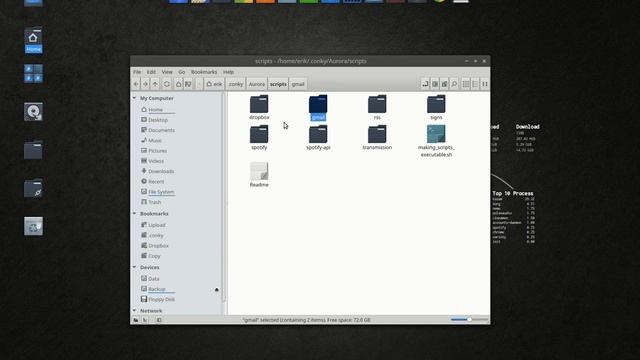
Task: Hide the sidebar using status bar icon
Action: coord(159,320)
